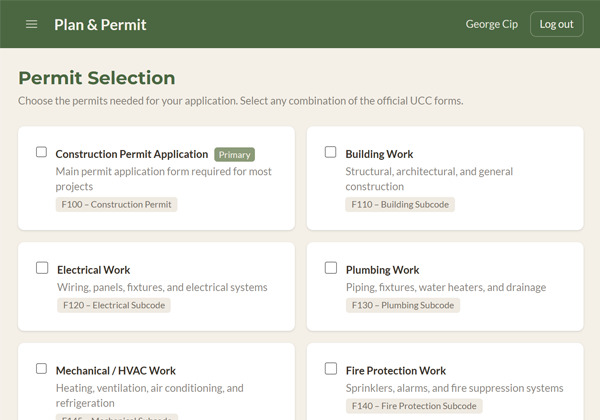Check the Construction Permit Application box
This screenshot has width=600, height=420.
pos(41,152)
